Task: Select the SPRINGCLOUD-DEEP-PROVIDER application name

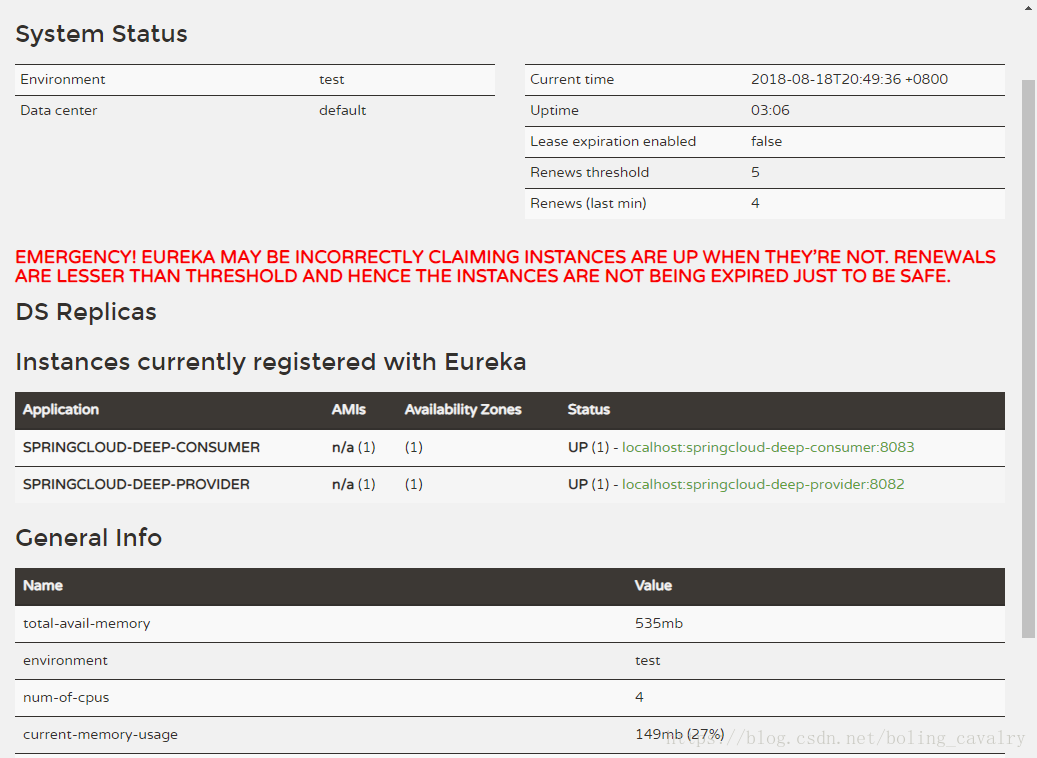Action: click(136, 484)
